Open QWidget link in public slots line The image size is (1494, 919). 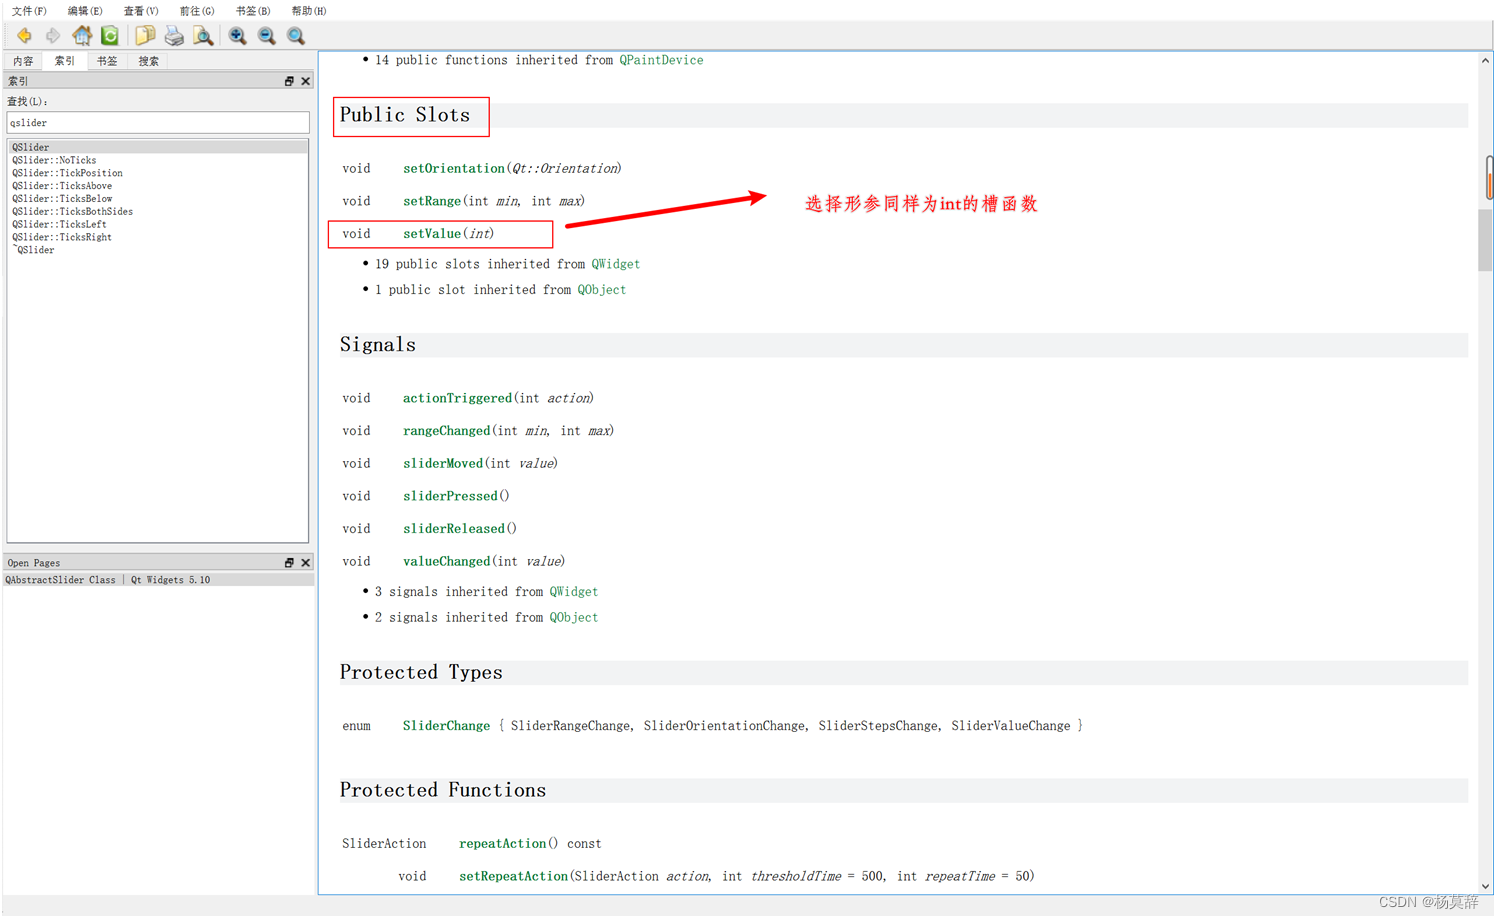pyautogui.click(x=615, y=264)
